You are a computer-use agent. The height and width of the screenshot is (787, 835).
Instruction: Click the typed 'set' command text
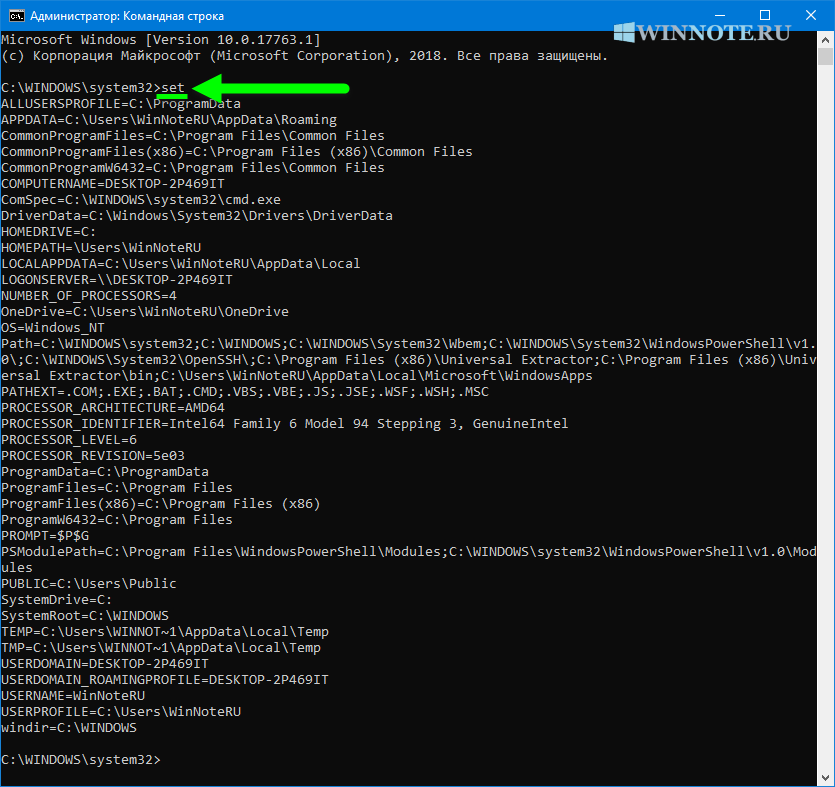tap(173, 88)
